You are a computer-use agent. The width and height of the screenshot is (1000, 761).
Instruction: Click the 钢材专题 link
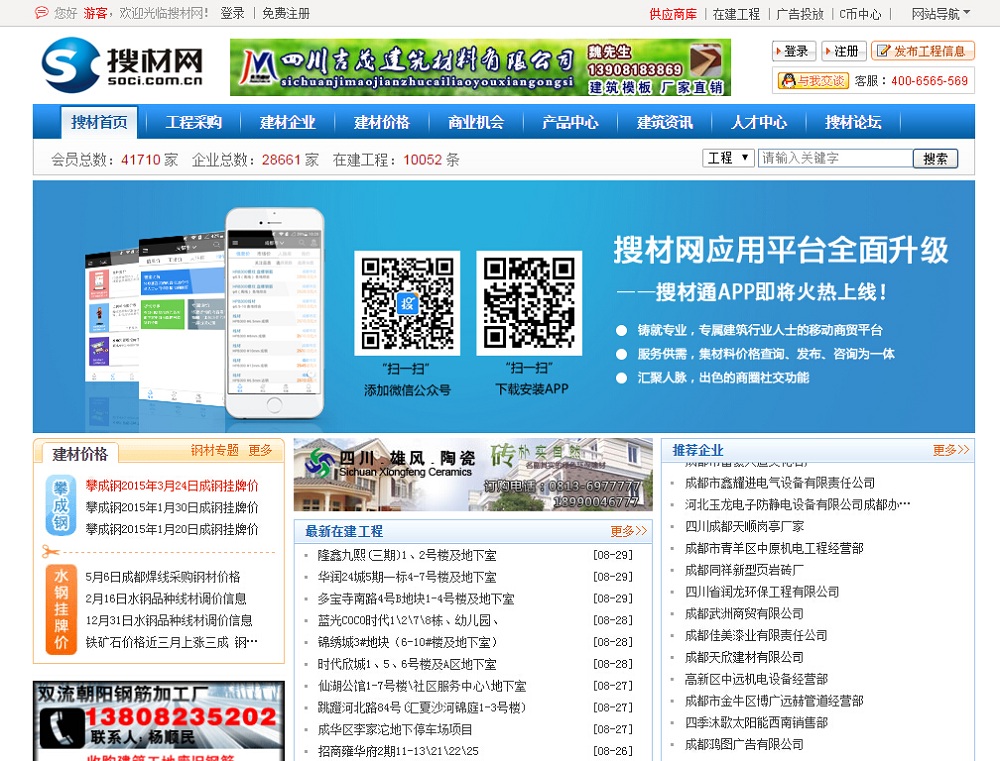pos(214,450)
